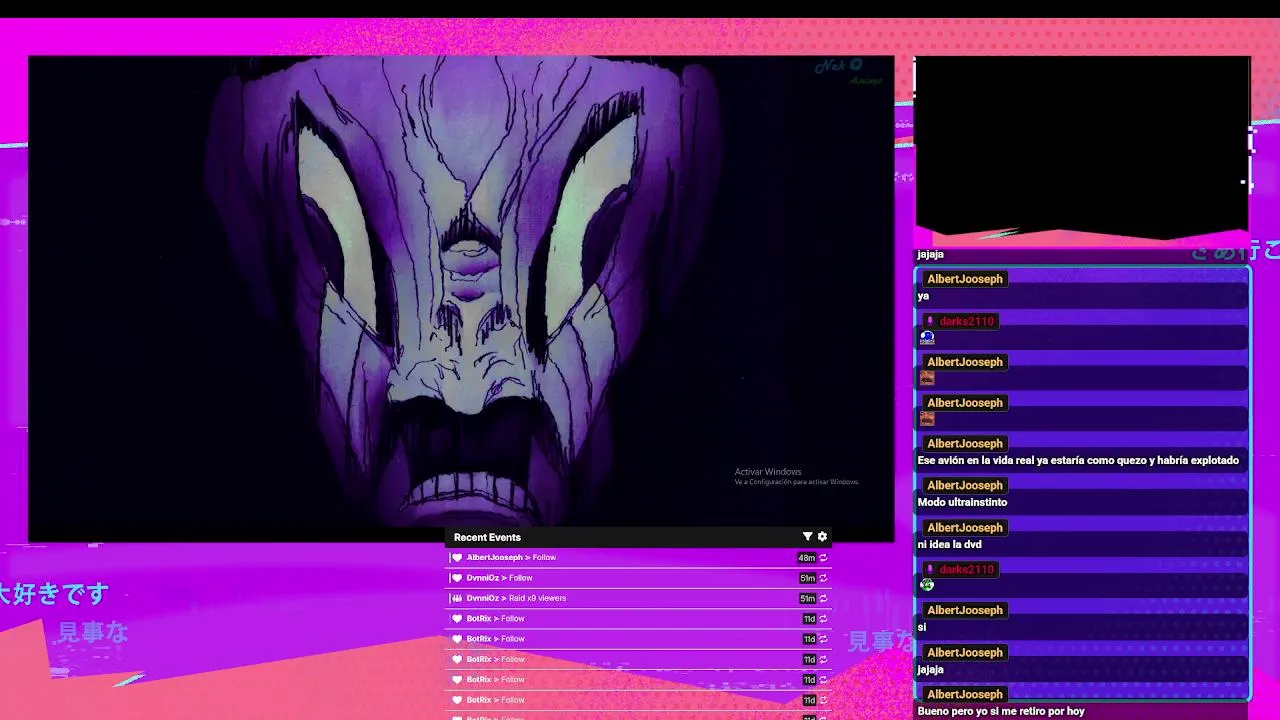Image resolution: width=1280 pixels, height=720 pixels.
Task: Click the blue emote under darks2110
Action: [927, 338]
